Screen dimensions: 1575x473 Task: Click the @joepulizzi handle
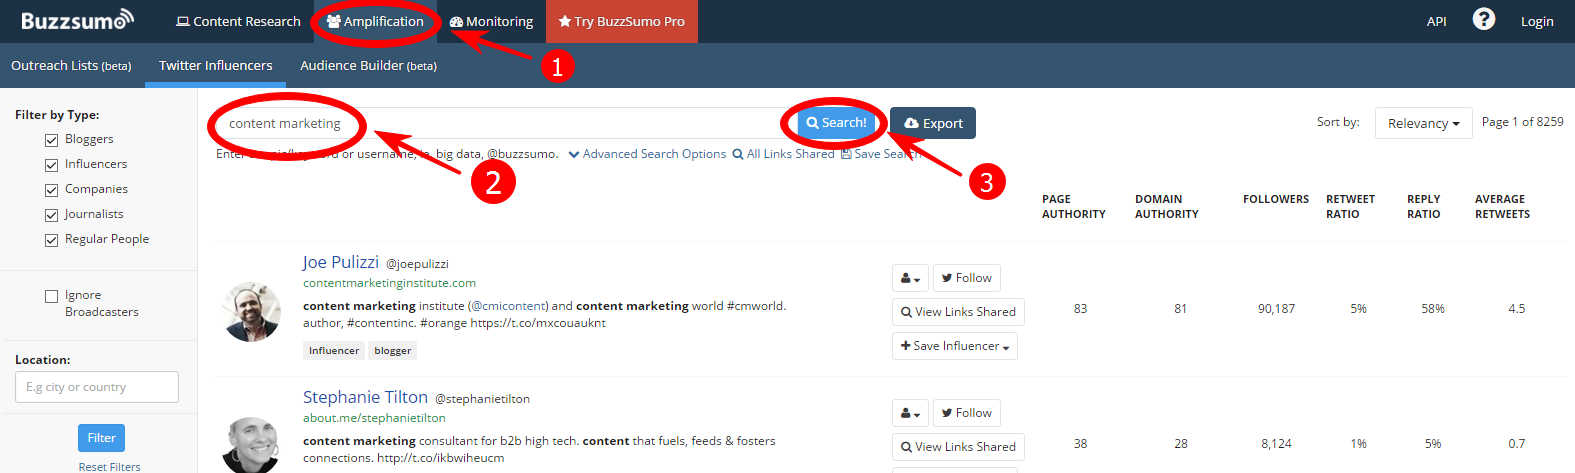click(417, 264)
